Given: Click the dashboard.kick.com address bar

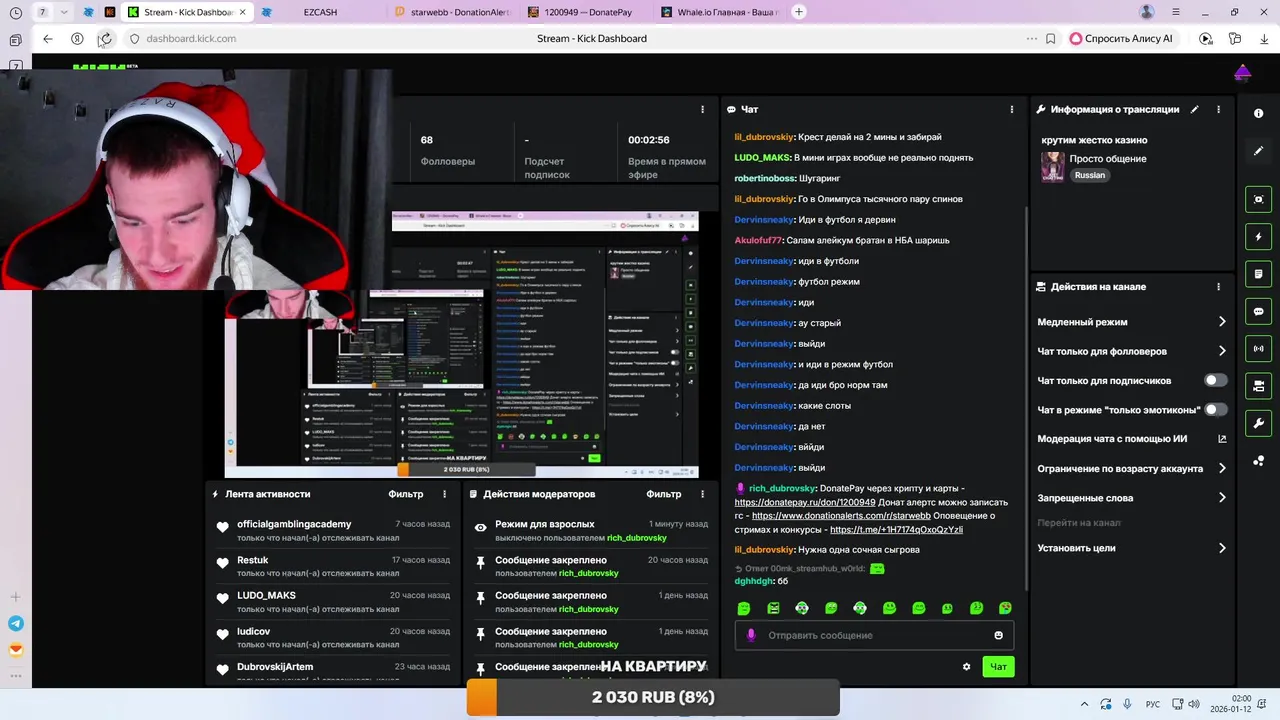Looking at the screenshot, I should pos(191,38).
